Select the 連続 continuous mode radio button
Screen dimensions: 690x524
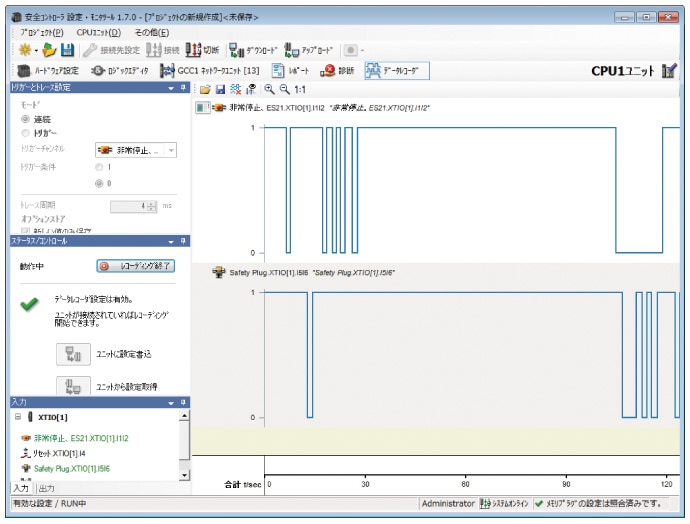(26, 118)
